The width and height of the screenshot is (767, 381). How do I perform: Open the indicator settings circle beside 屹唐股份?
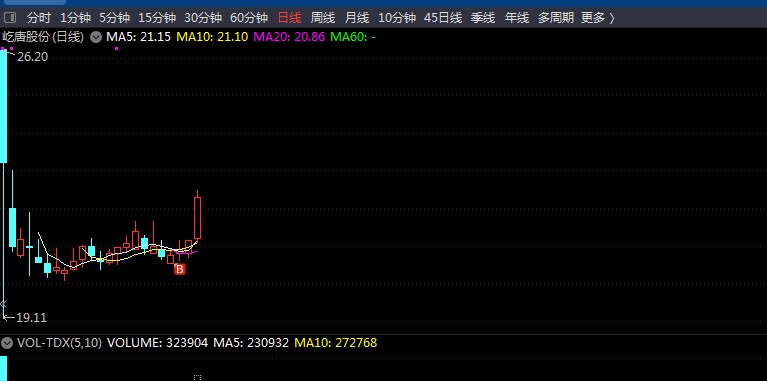[x=96, y=37]
